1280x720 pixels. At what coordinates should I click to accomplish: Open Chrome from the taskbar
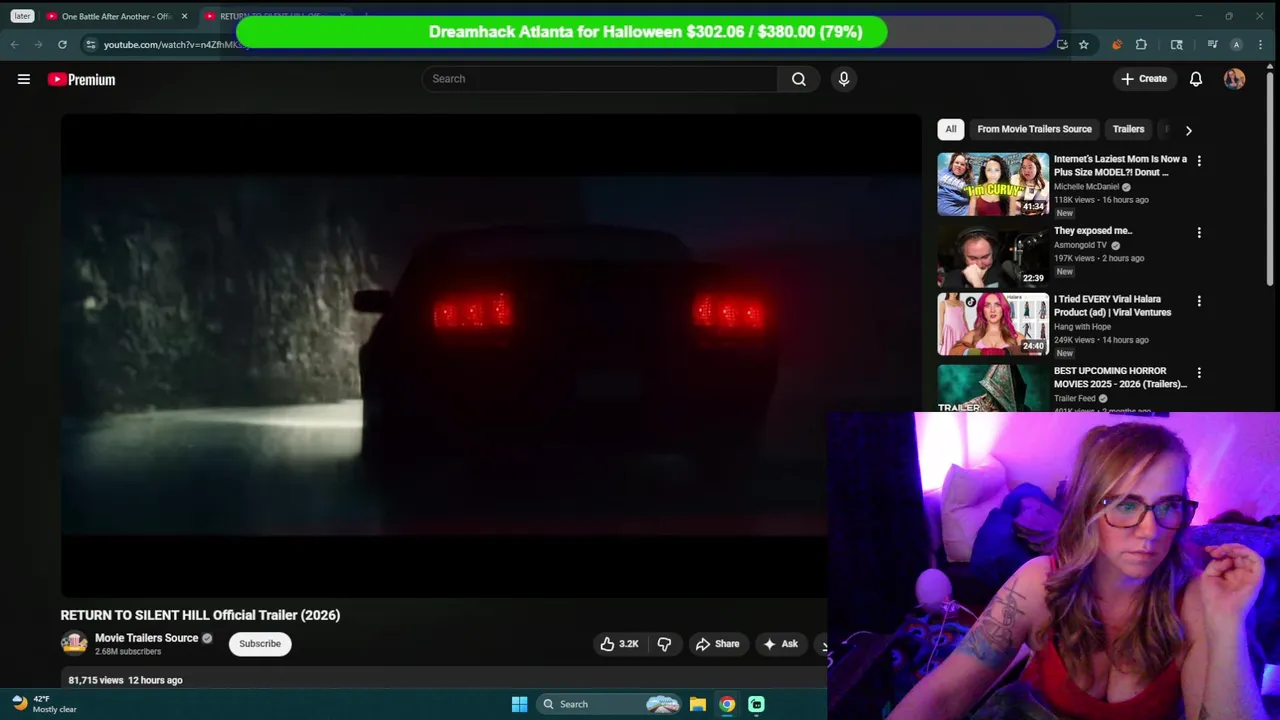tap(727, 704)
